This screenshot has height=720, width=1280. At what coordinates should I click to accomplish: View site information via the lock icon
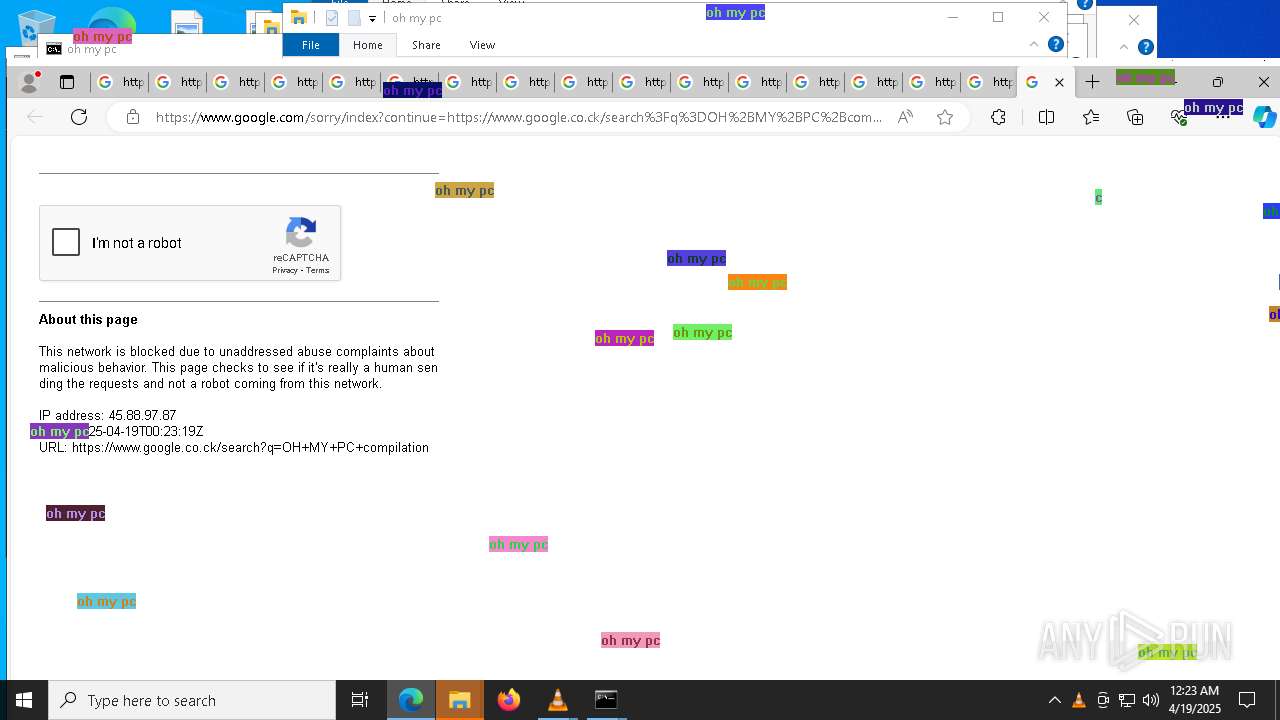tap(132, 117)
